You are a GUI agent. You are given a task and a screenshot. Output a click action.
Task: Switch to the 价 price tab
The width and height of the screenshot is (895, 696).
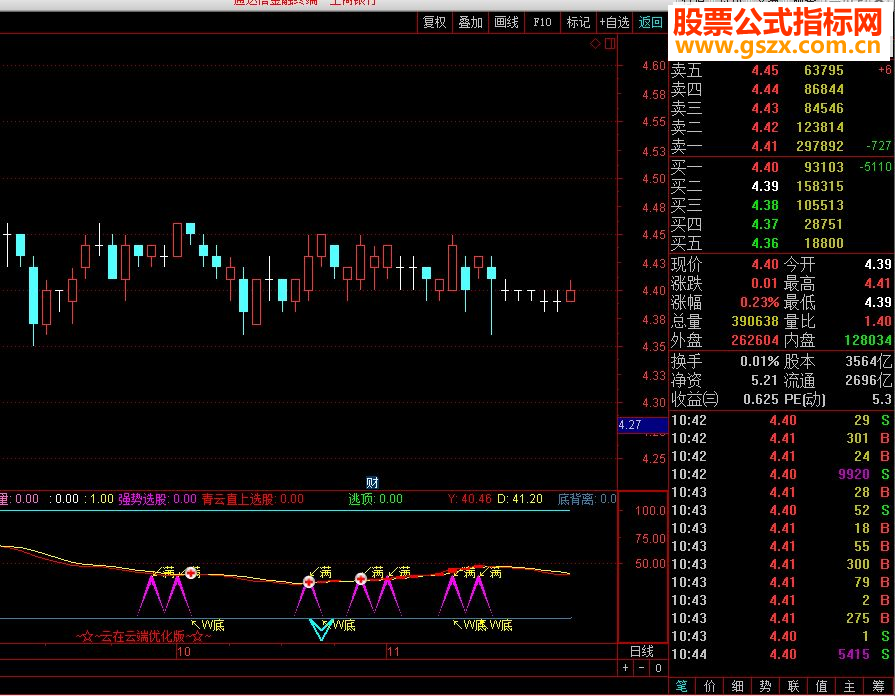[709, 686]
